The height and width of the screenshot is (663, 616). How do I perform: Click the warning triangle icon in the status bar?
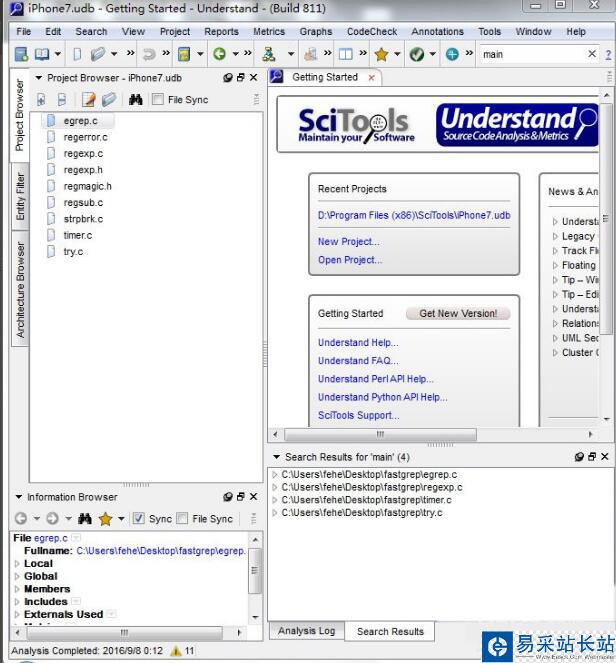(176, 650)
